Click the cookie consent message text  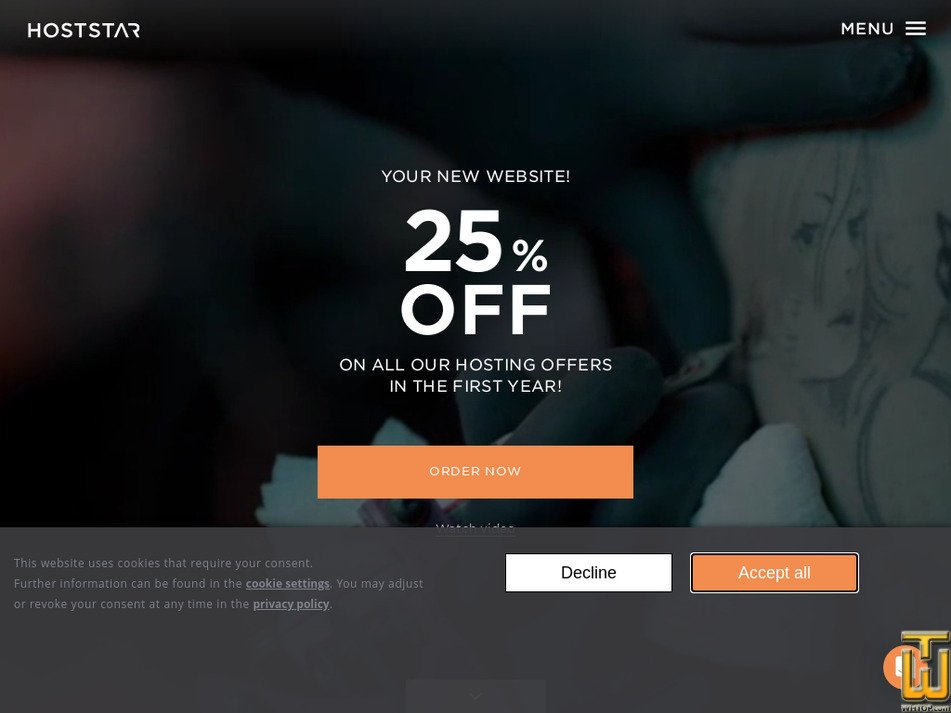(218, 583)
